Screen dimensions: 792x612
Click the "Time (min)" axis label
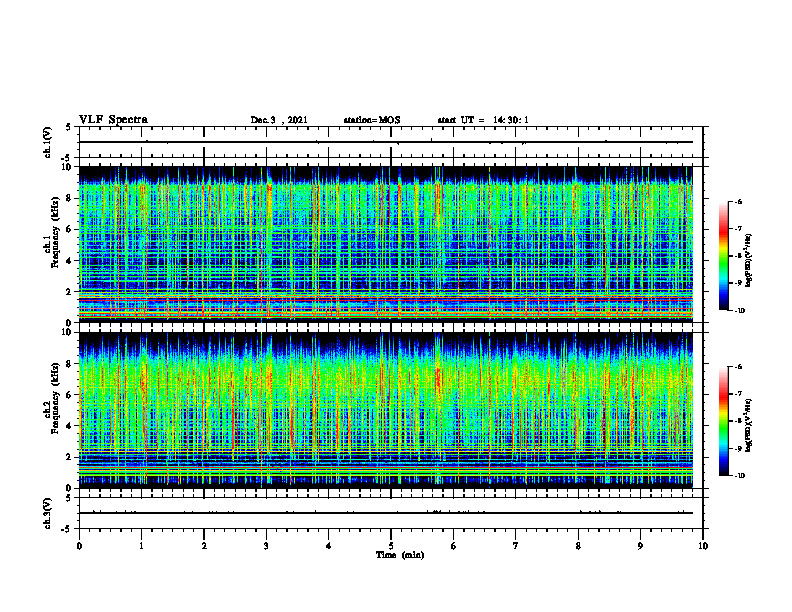point(400,555)
